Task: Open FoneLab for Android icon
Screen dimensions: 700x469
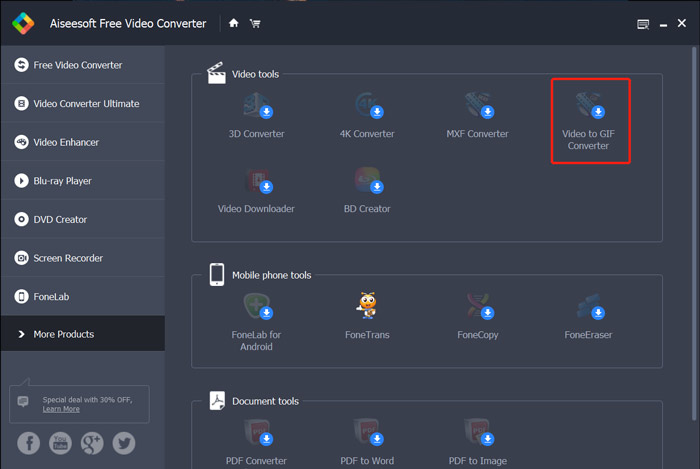Action: click(257, 305)
